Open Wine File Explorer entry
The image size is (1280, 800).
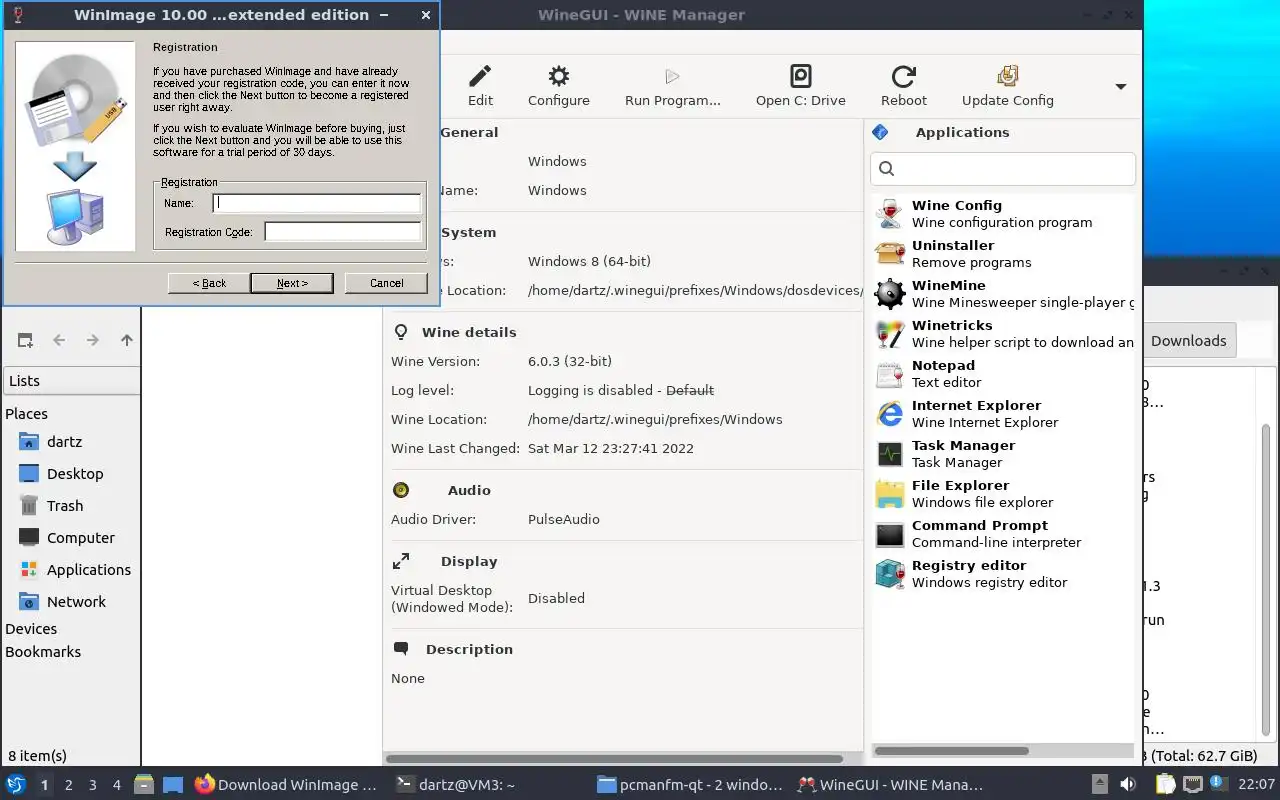tap(1004, 493)
